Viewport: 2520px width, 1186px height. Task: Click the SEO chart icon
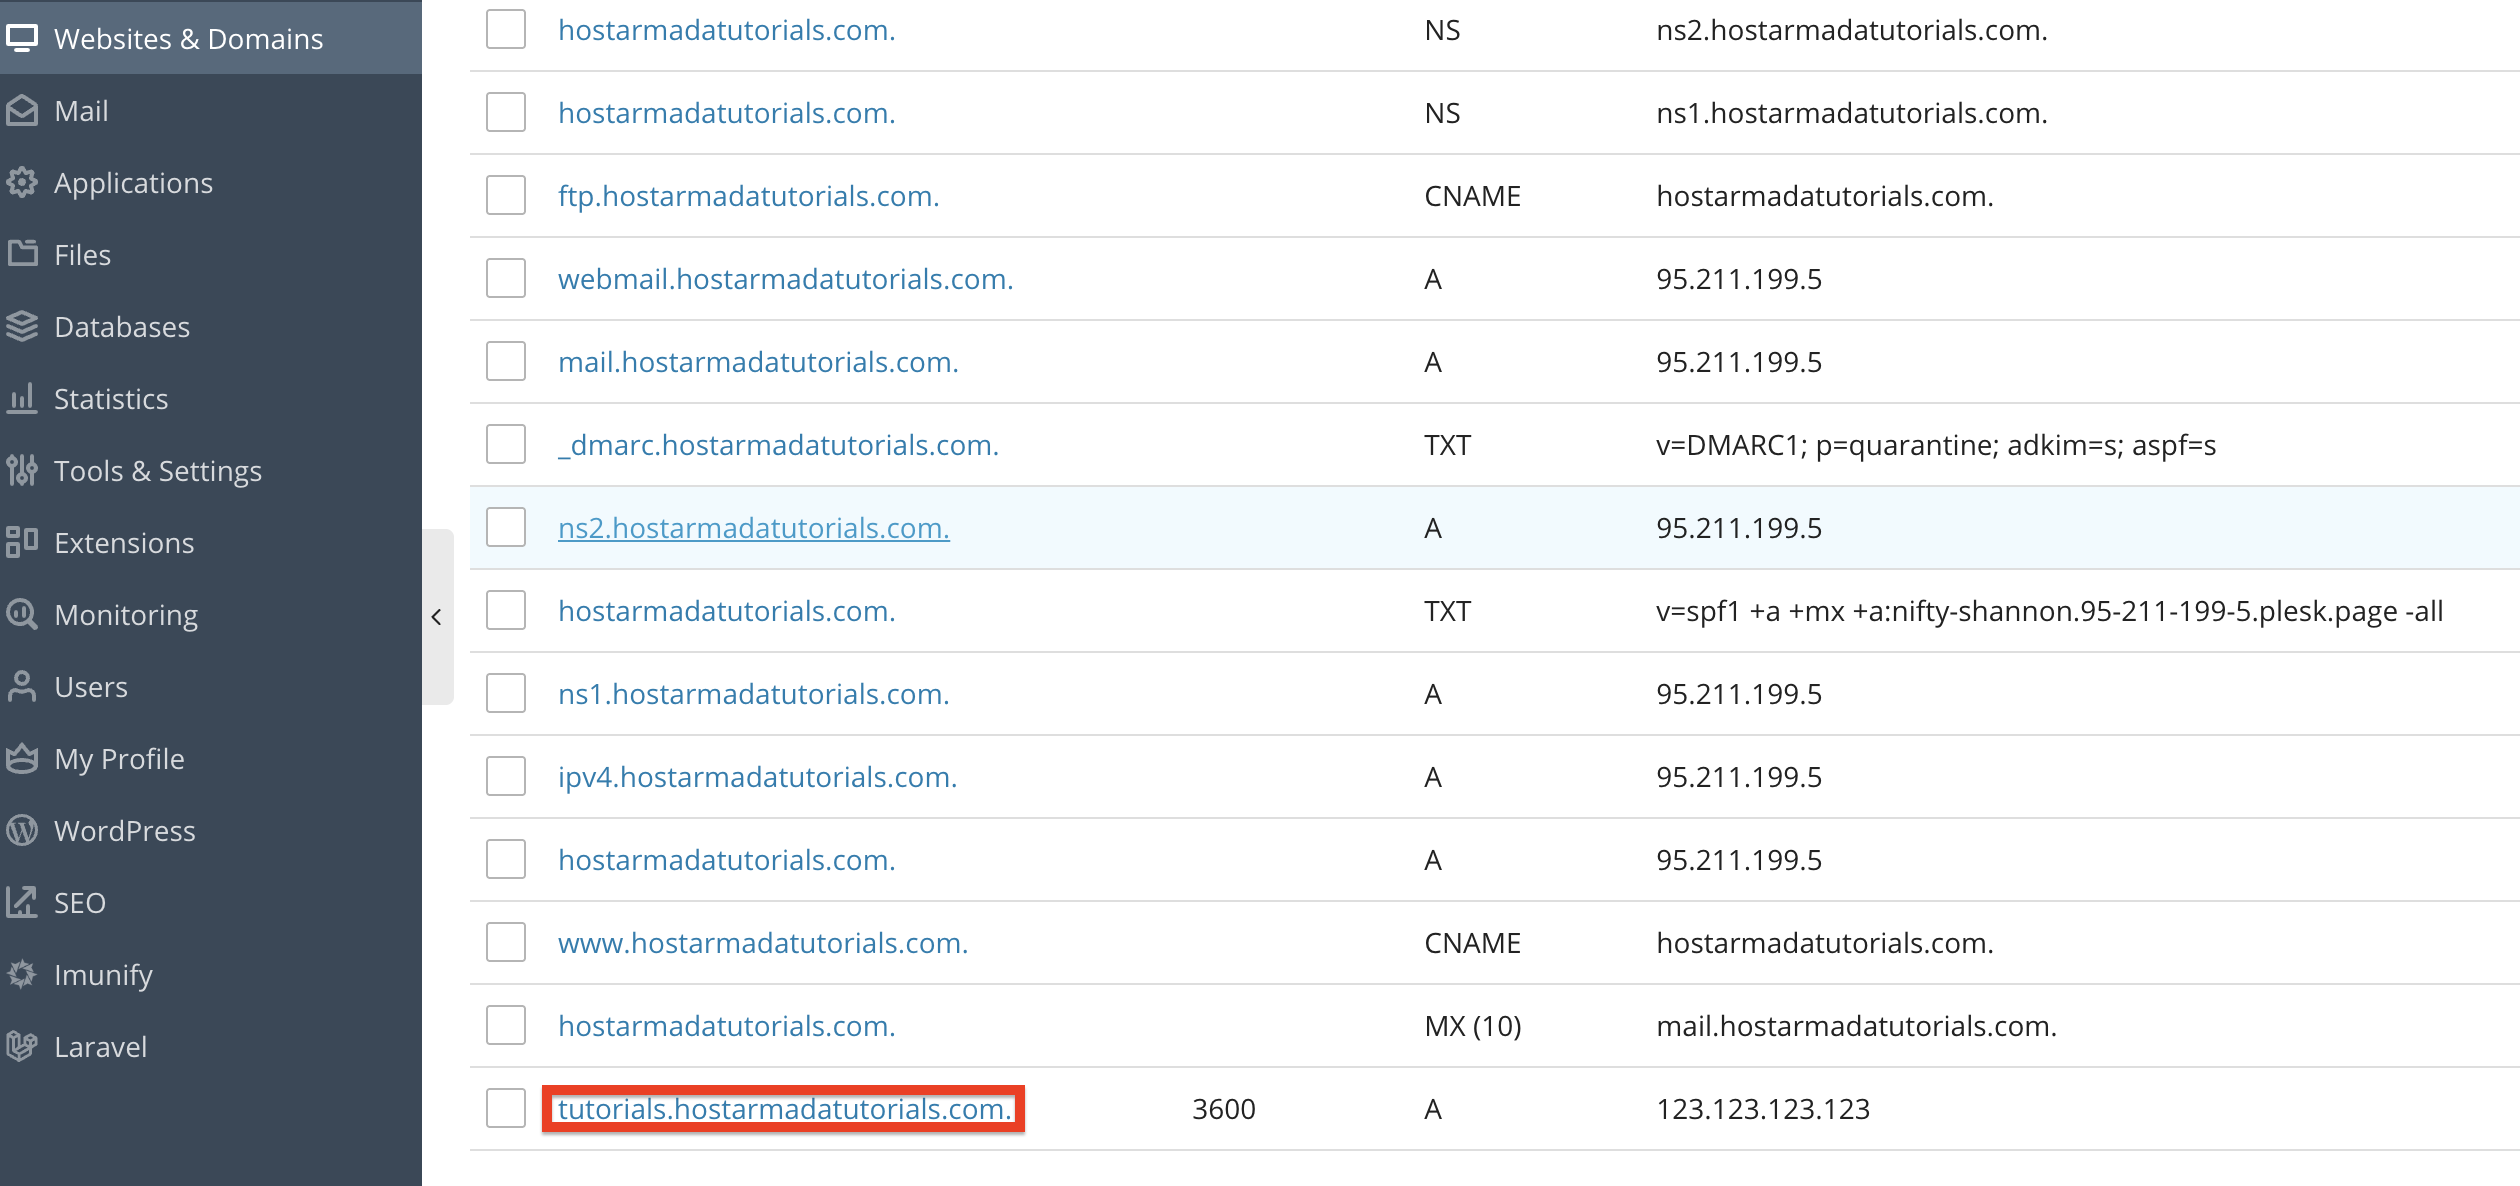22,902
